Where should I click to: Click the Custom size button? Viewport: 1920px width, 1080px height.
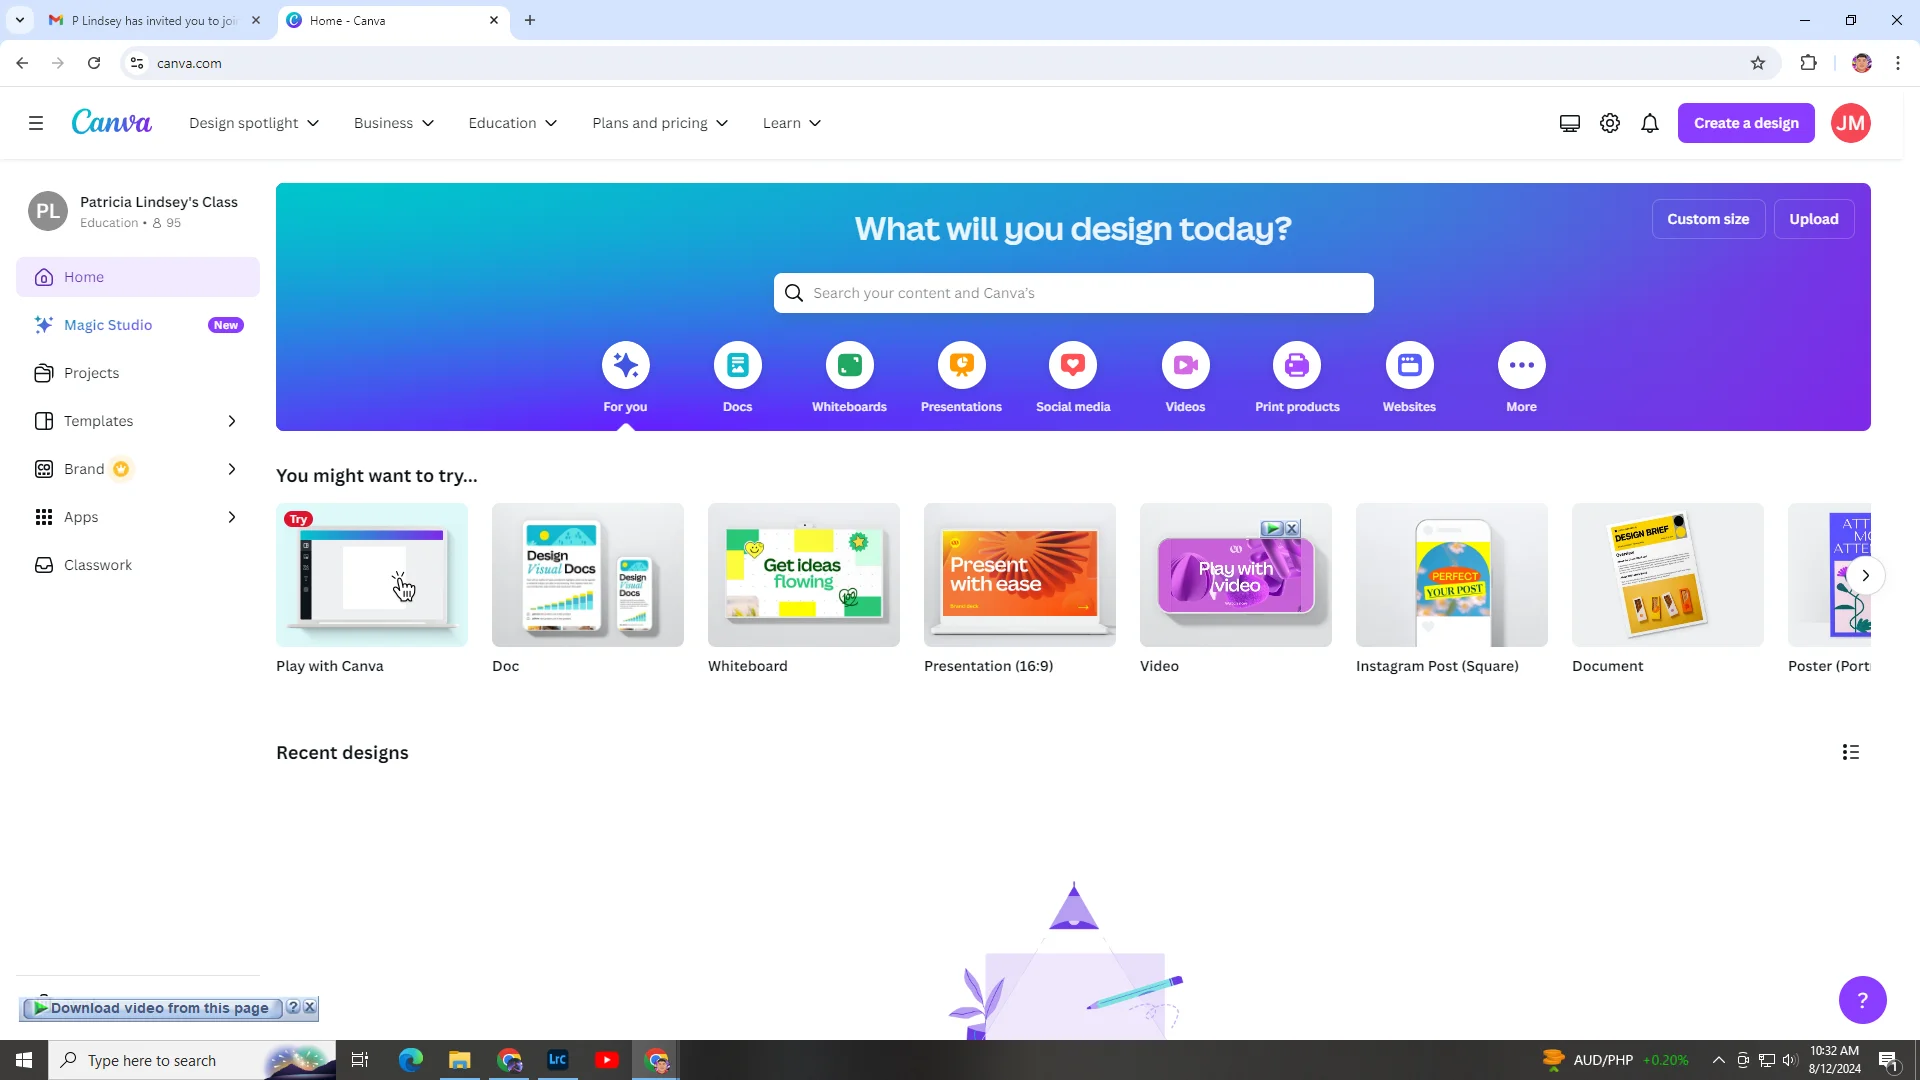pos(1708,219)
